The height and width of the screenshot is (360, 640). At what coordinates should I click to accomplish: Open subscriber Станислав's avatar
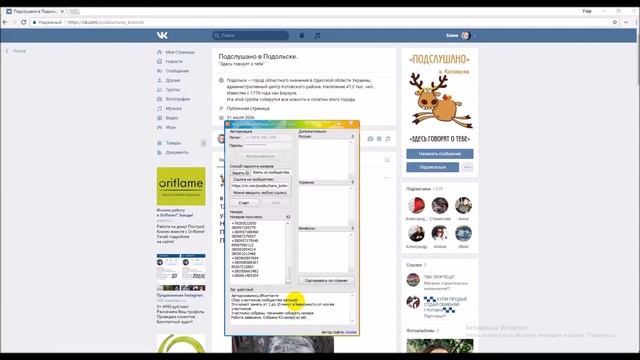coord(440,205)
